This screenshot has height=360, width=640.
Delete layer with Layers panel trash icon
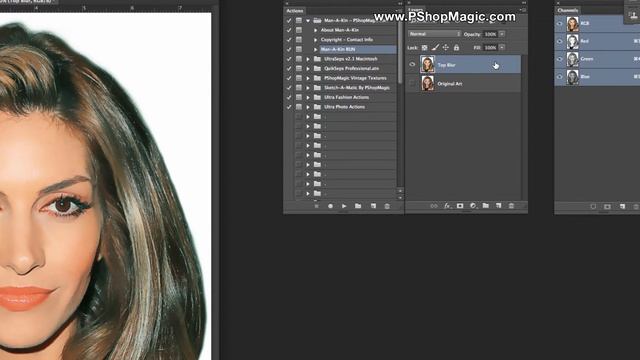511,206
